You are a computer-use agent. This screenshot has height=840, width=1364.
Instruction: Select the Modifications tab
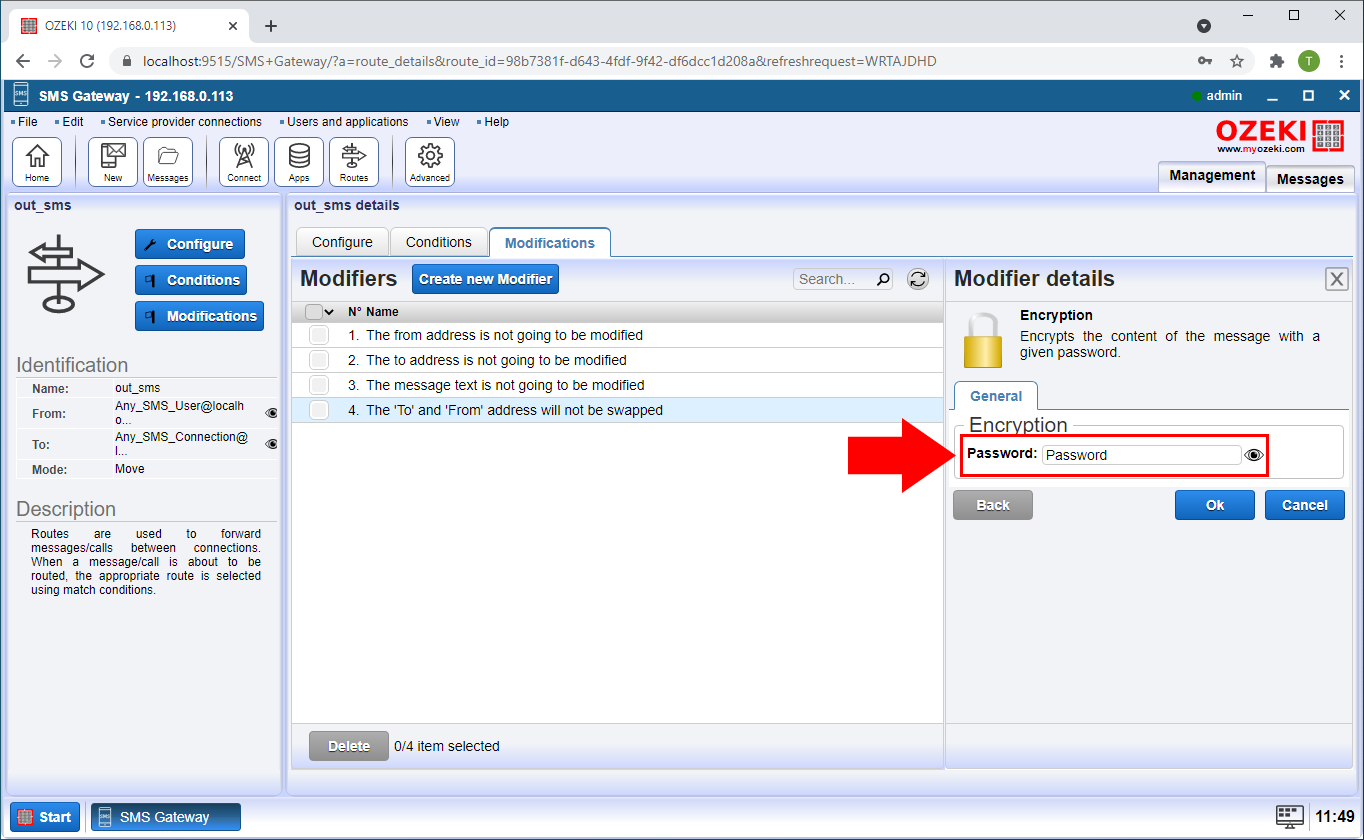(x=550, y=243)
